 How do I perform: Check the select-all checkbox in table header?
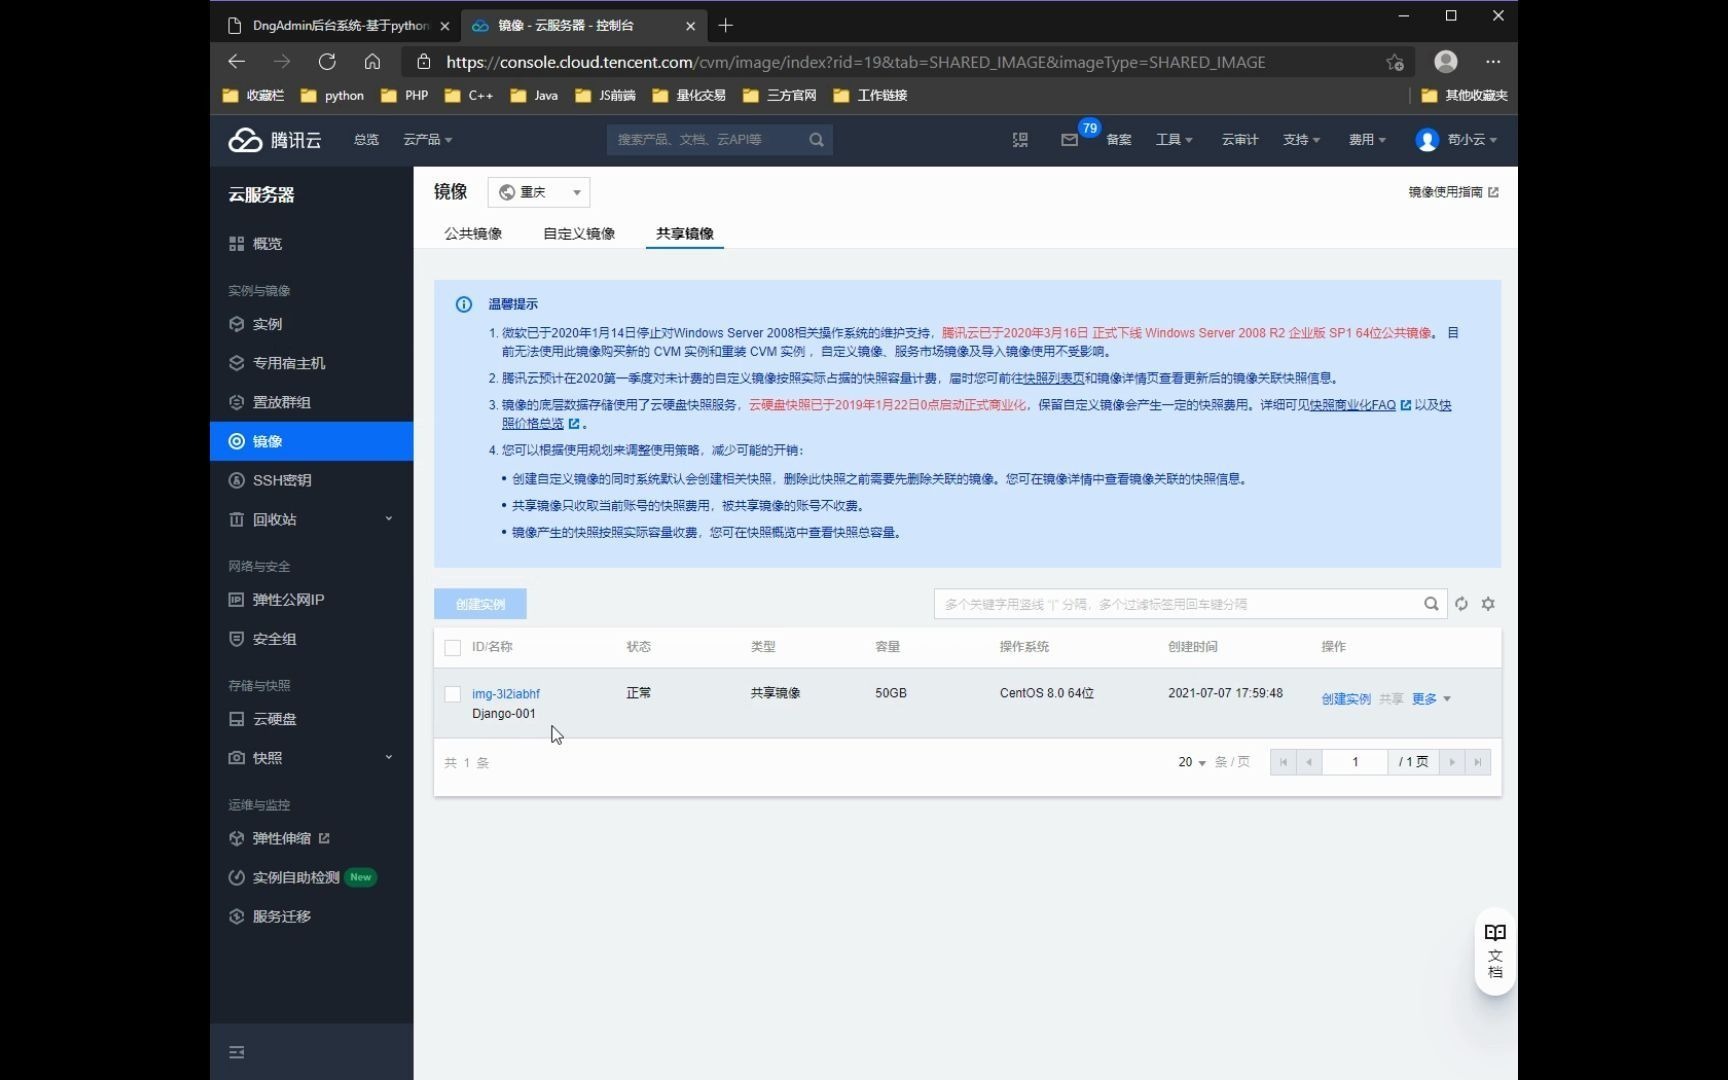[452, 647]
